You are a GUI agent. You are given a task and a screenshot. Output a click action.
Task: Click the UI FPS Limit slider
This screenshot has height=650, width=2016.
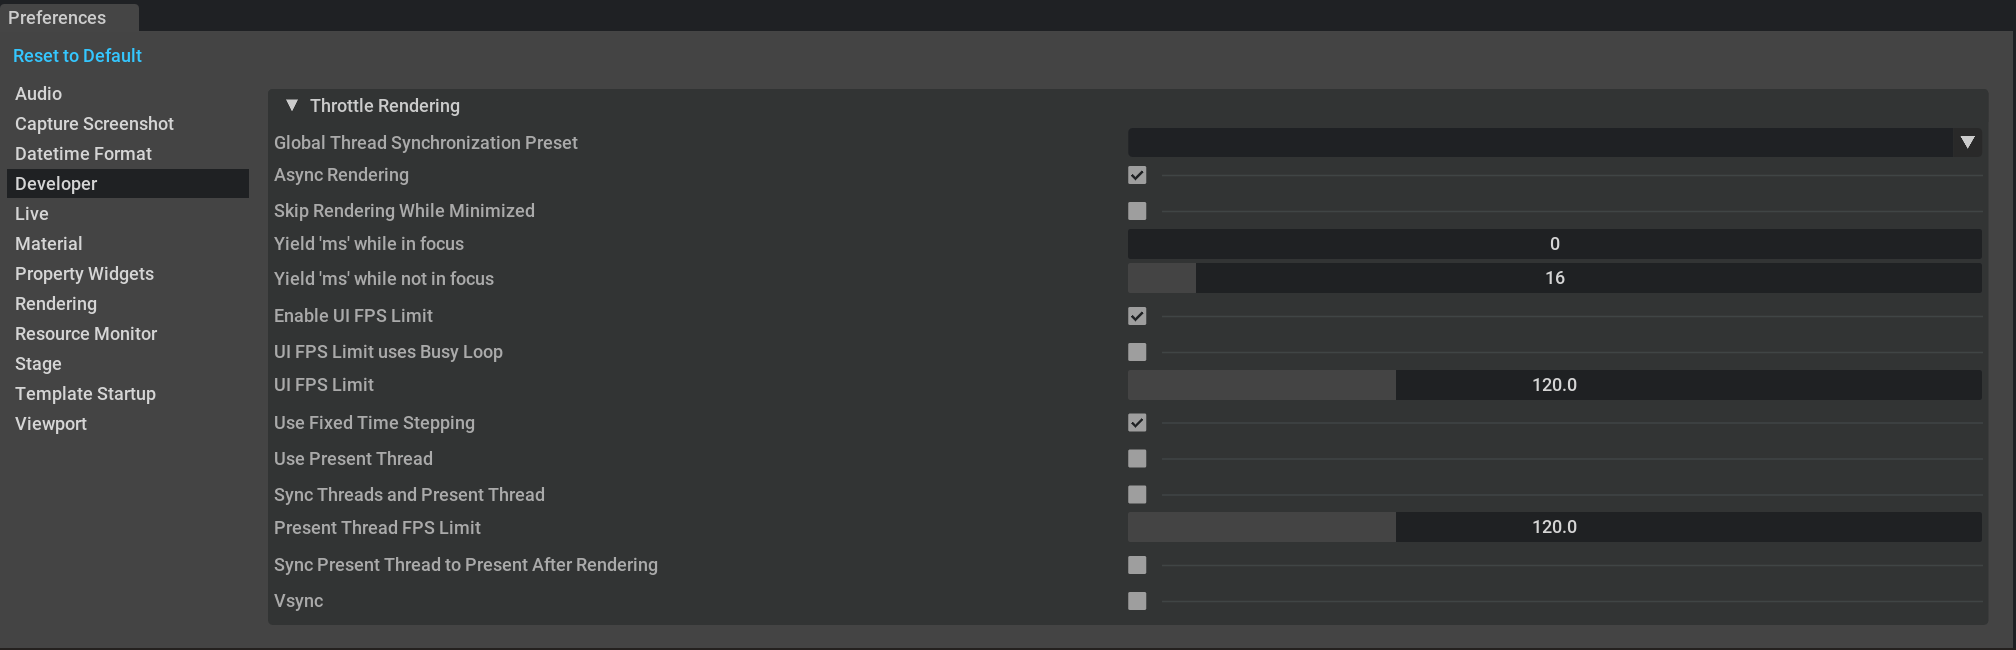tap(1554, 385)
